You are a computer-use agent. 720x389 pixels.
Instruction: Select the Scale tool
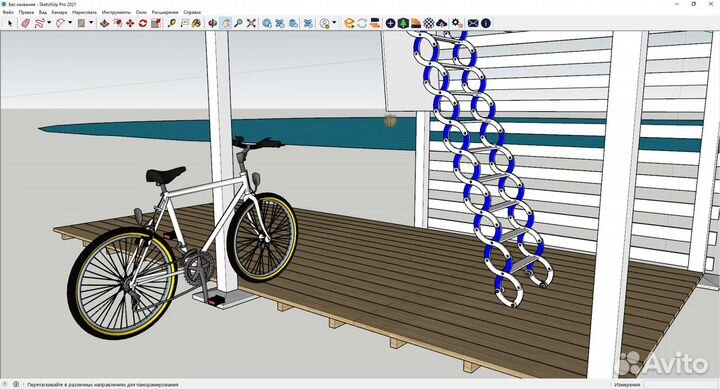tap(156, 23)
